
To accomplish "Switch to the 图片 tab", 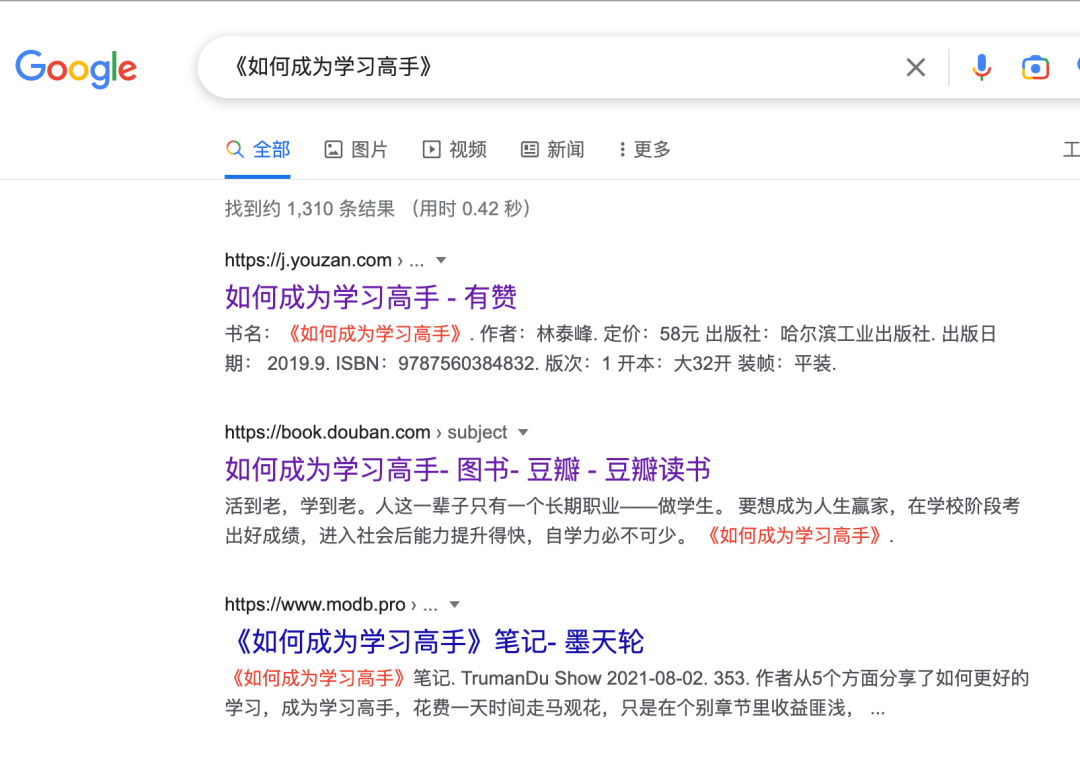I will [x=356, y=150].
